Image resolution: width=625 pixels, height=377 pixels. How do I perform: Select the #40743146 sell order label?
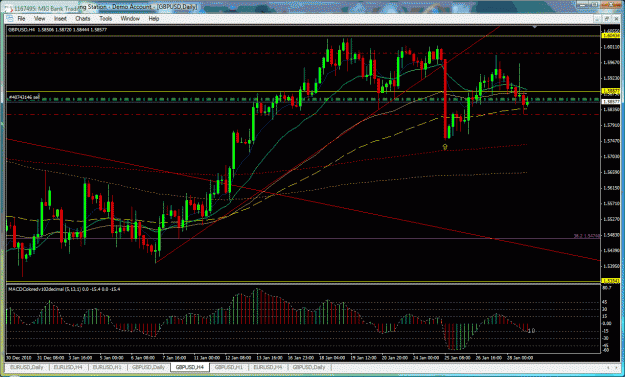24,97
